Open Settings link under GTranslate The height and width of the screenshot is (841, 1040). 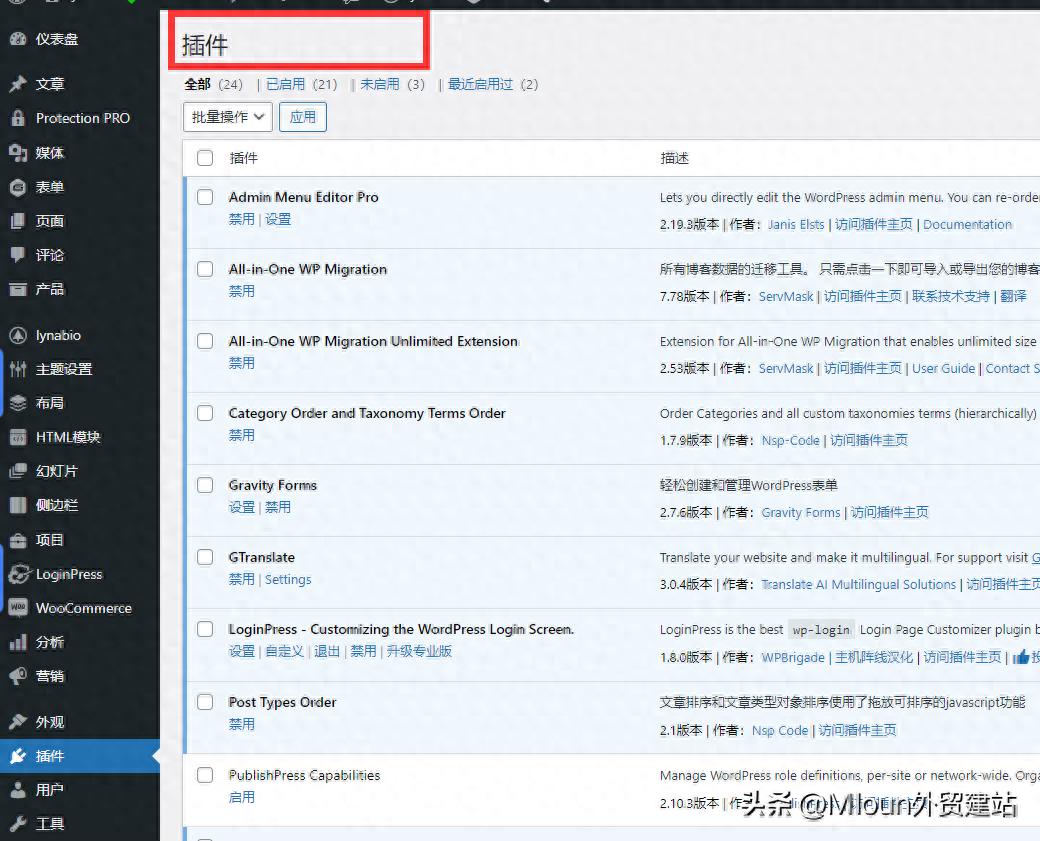288,579
